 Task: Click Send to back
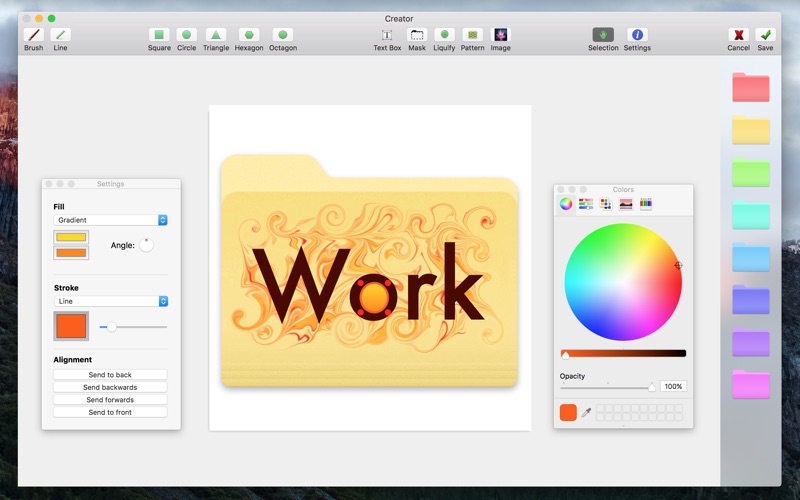[110, 374]
